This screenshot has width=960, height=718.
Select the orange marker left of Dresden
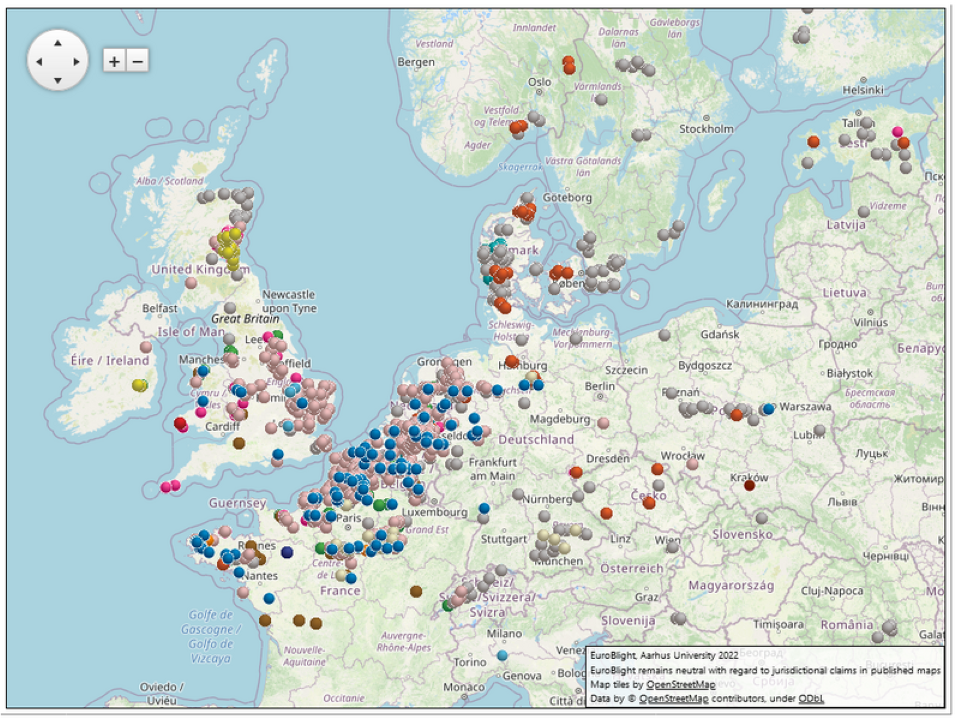576,472
